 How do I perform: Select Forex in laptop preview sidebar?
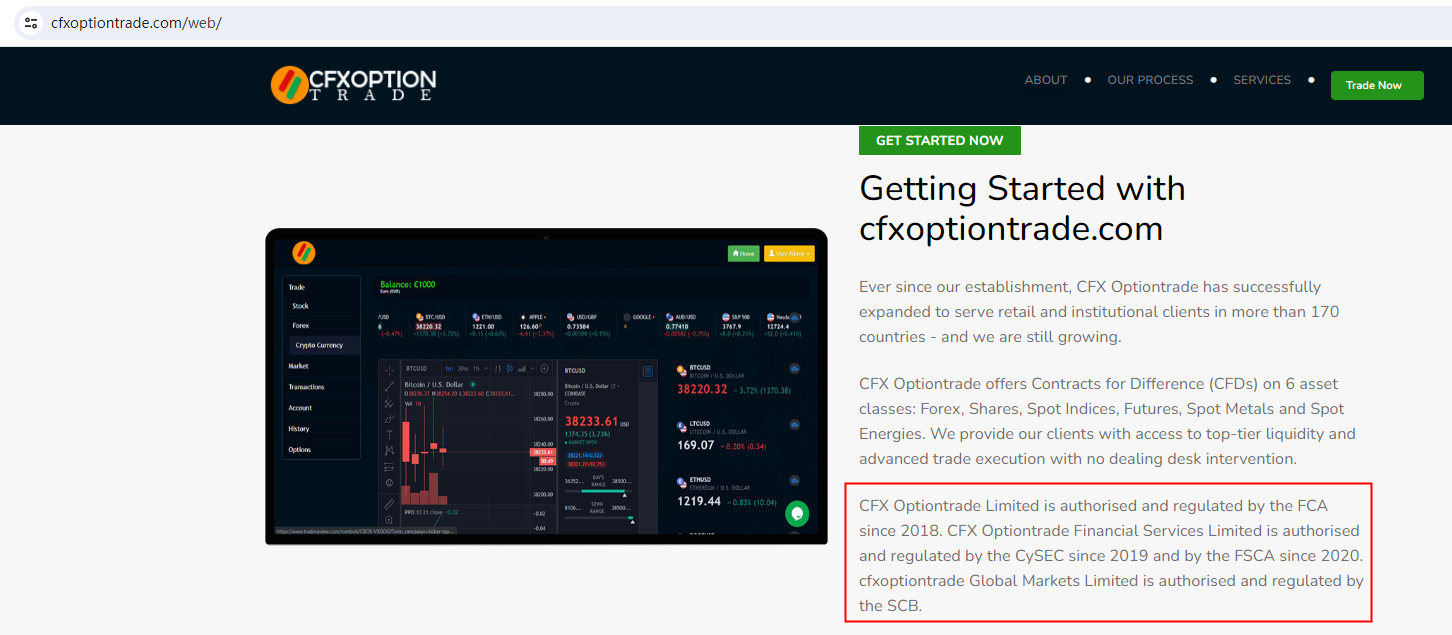click(300, 326)
